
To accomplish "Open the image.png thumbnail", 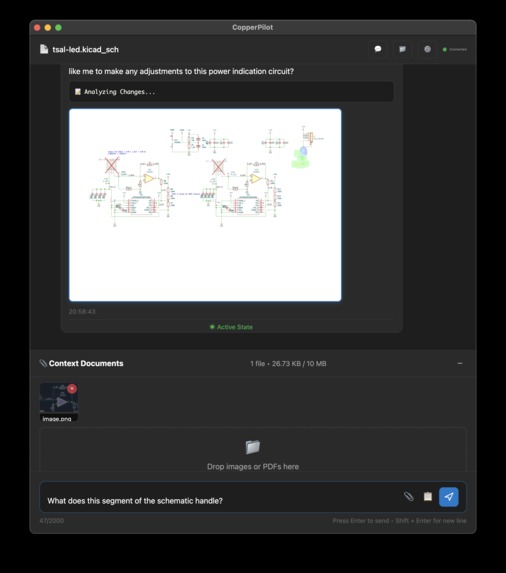I will point(58,402).
